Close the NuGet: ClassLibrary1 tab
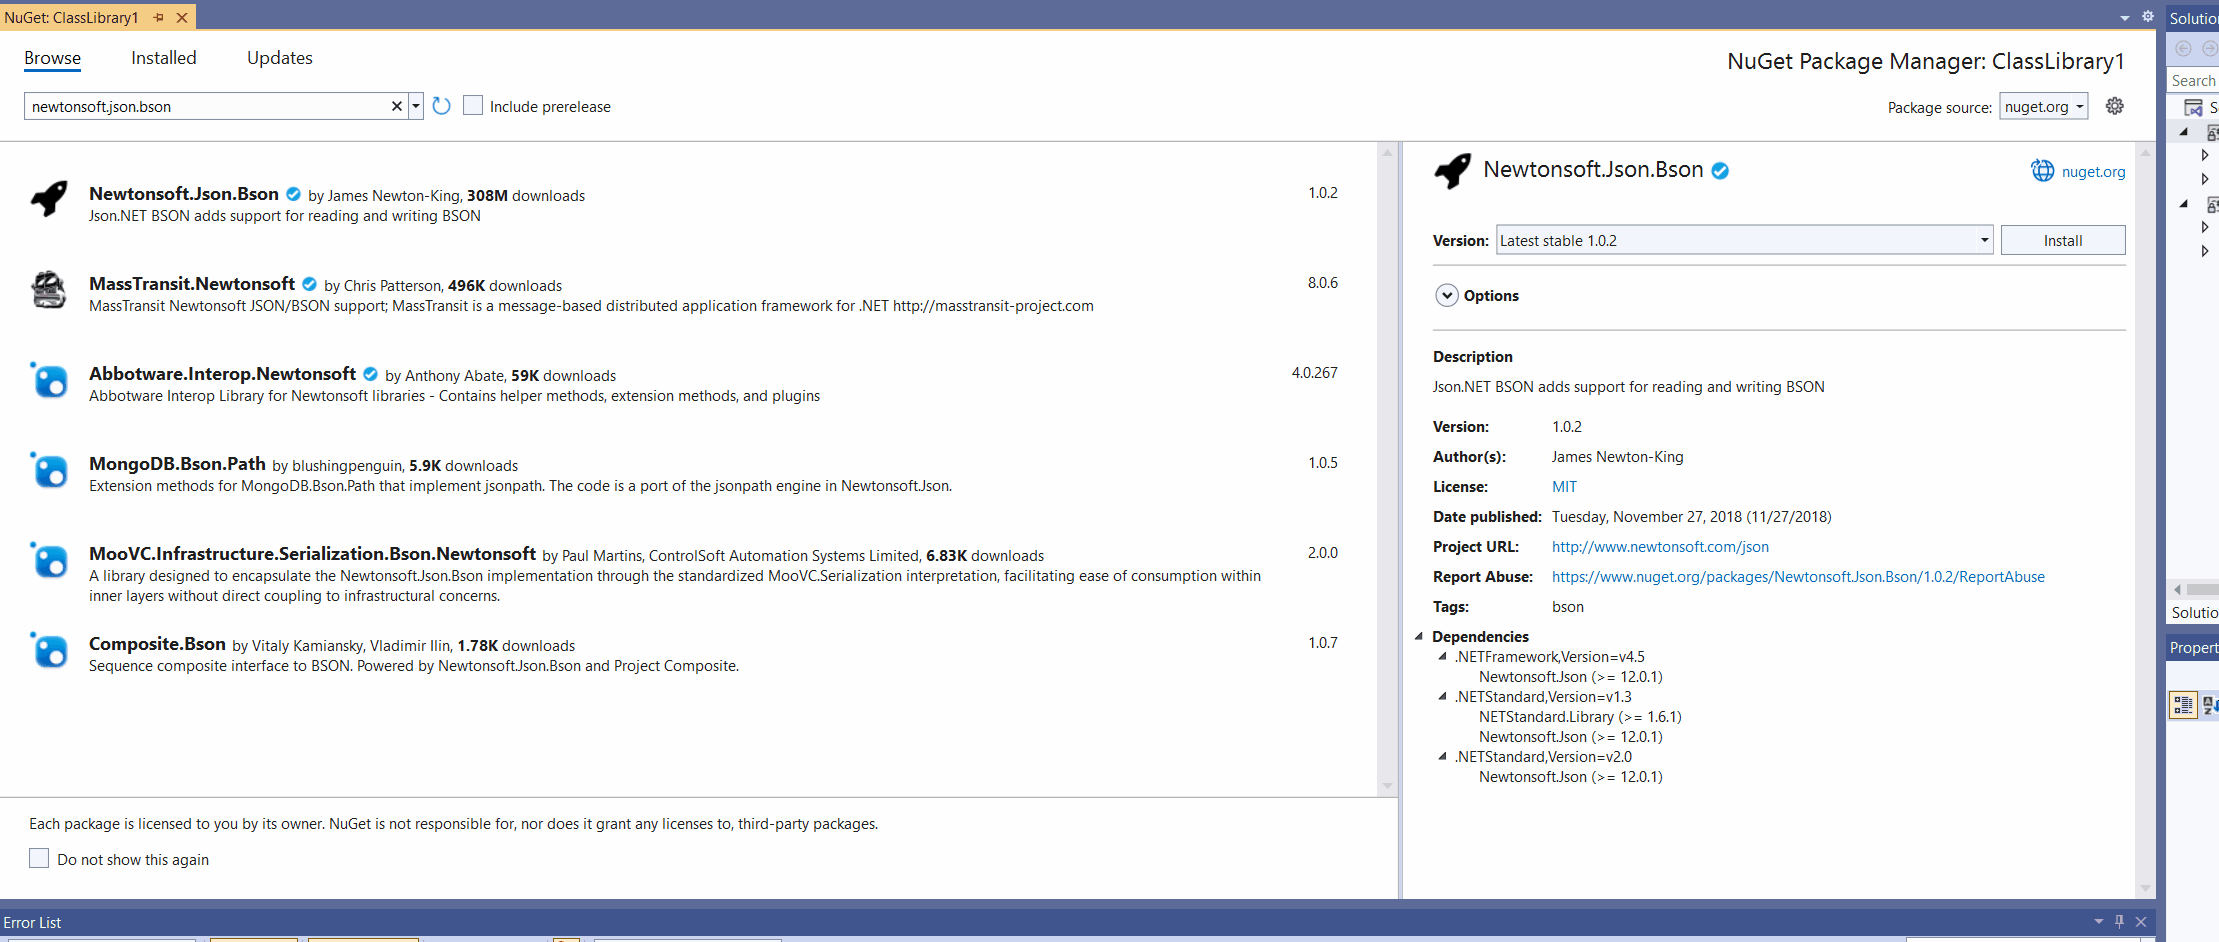 click(x=182, y=17)
